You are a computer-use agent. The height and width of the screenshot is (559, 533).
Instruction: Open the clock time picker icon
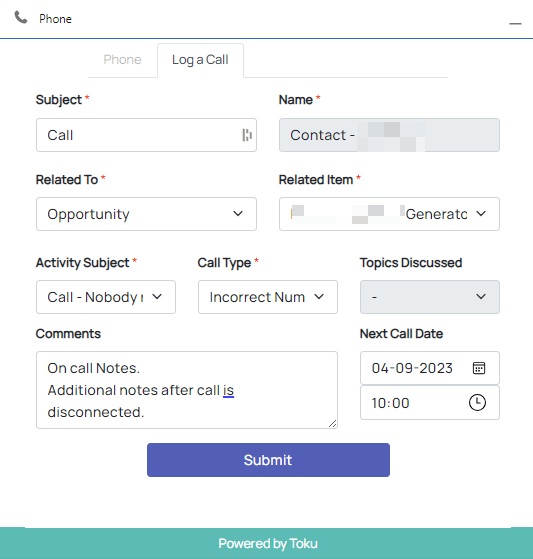point(477,402)
